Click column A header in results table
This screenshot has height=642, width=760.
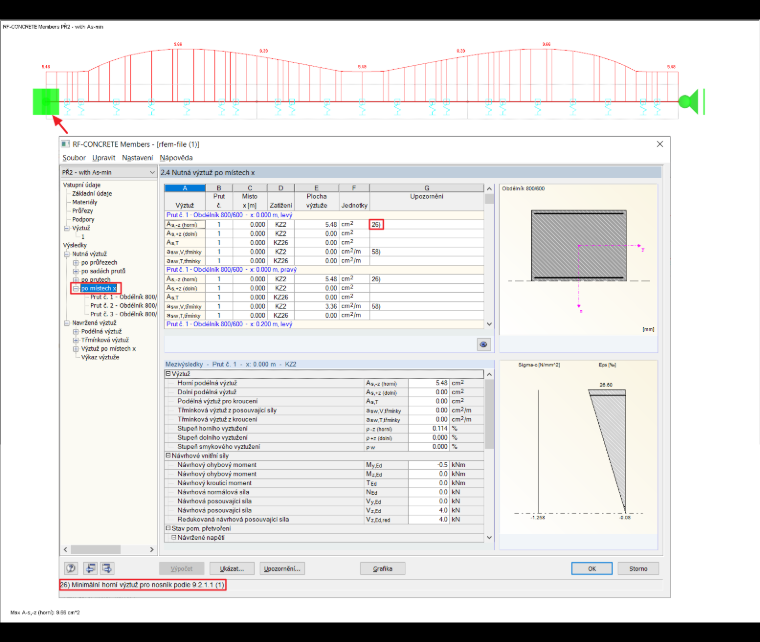click(185, 188)
